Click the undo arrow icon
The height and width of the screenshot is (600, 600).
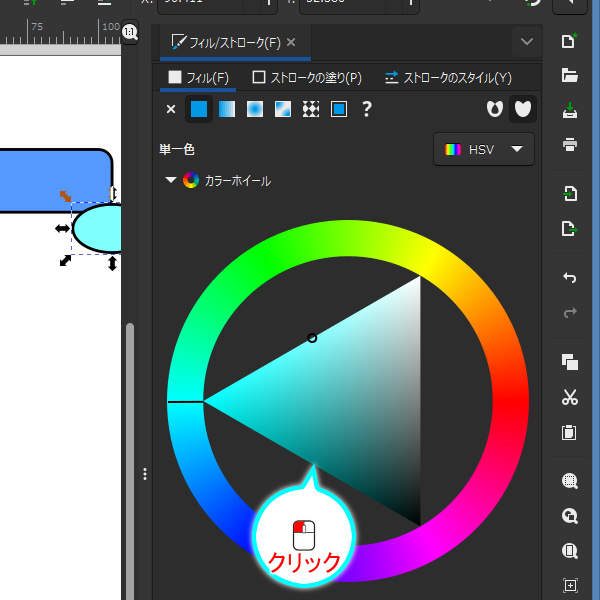569,278
